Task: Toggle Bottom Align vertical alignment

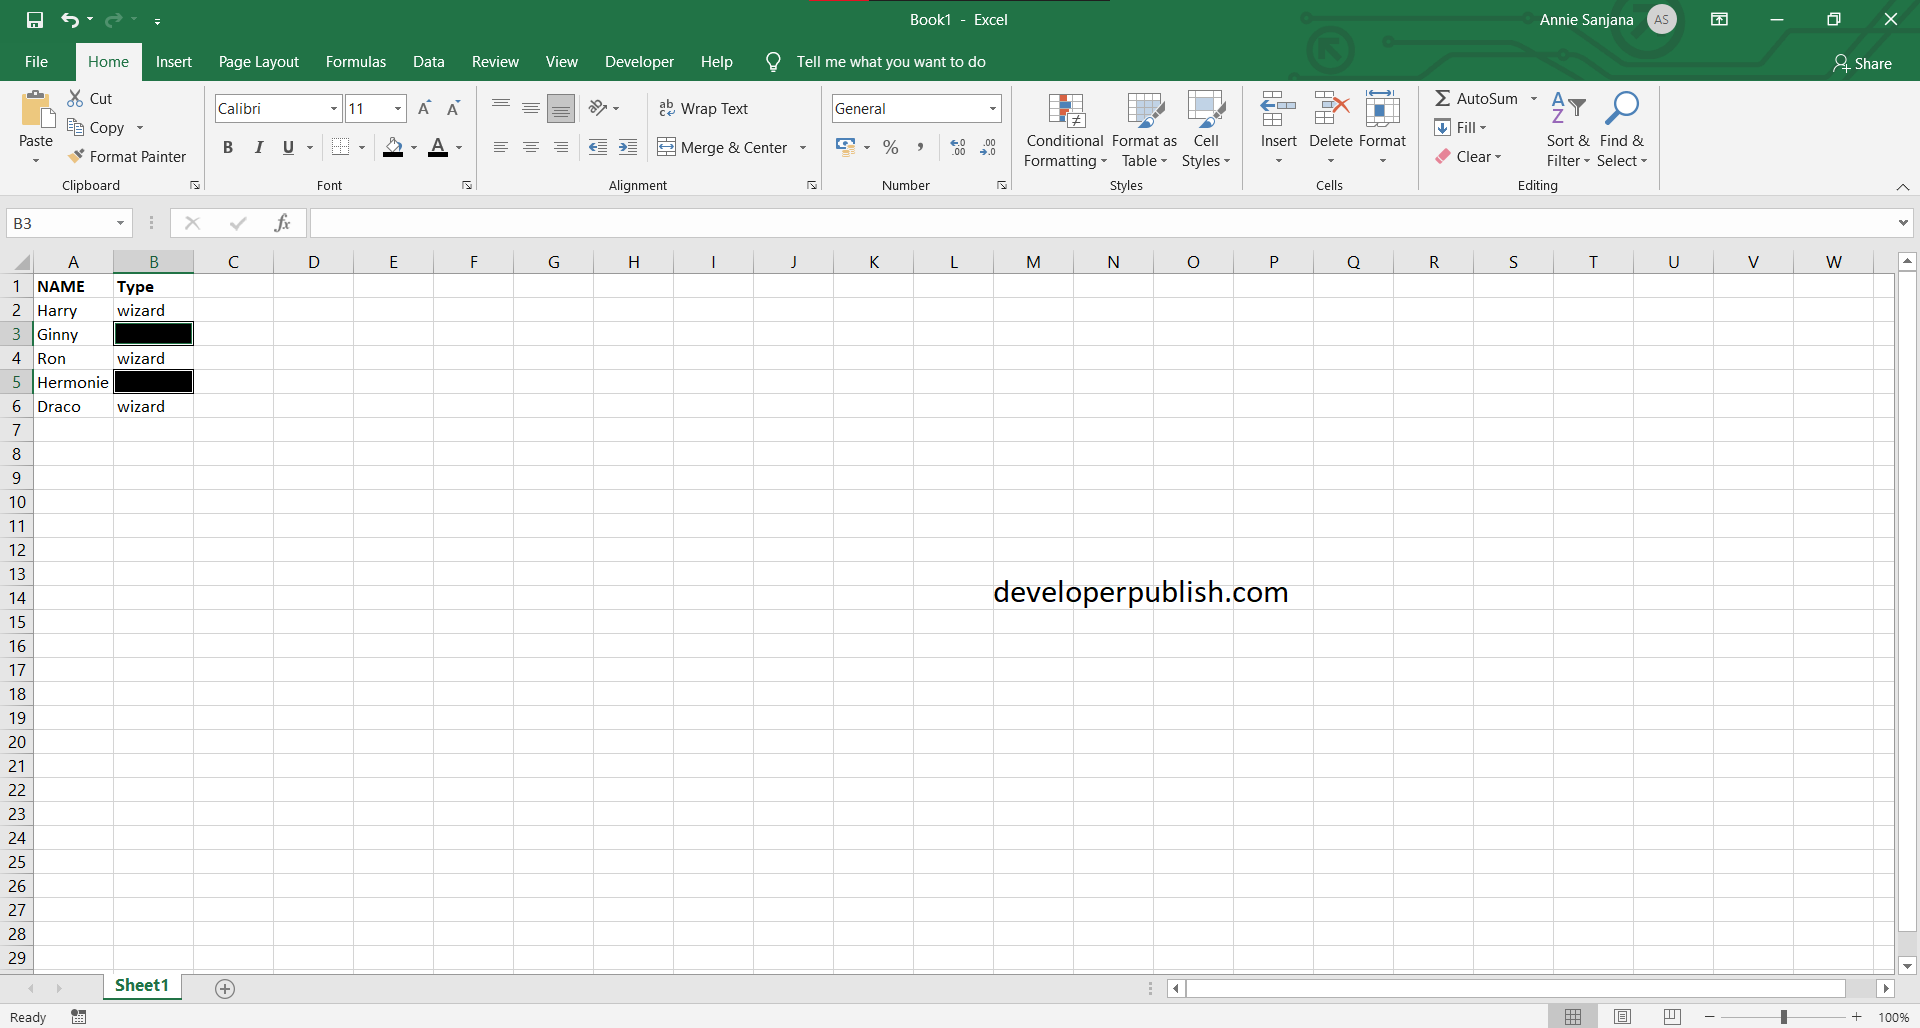Action: [x=561, y=108]
